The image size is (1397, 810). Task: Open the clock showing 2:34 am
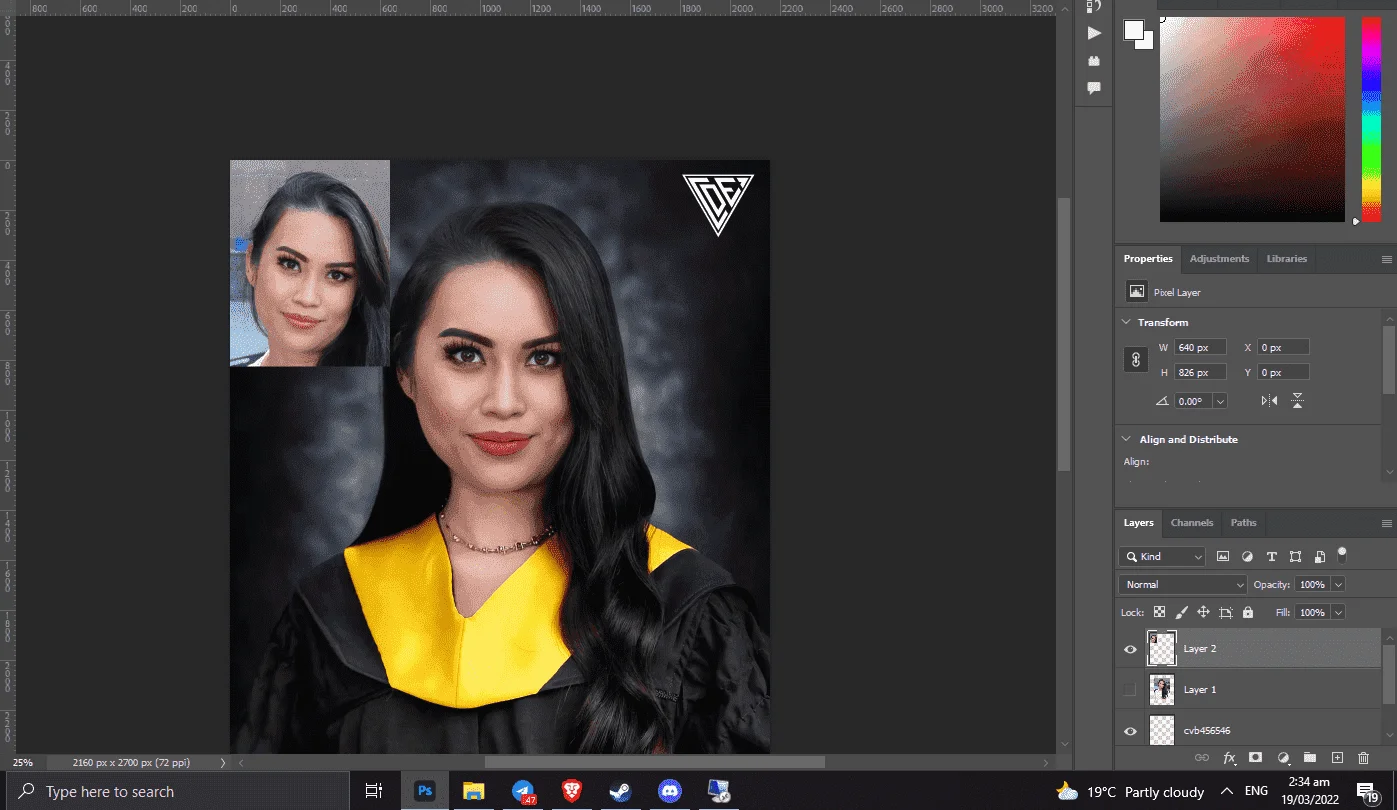point(1308,791)
